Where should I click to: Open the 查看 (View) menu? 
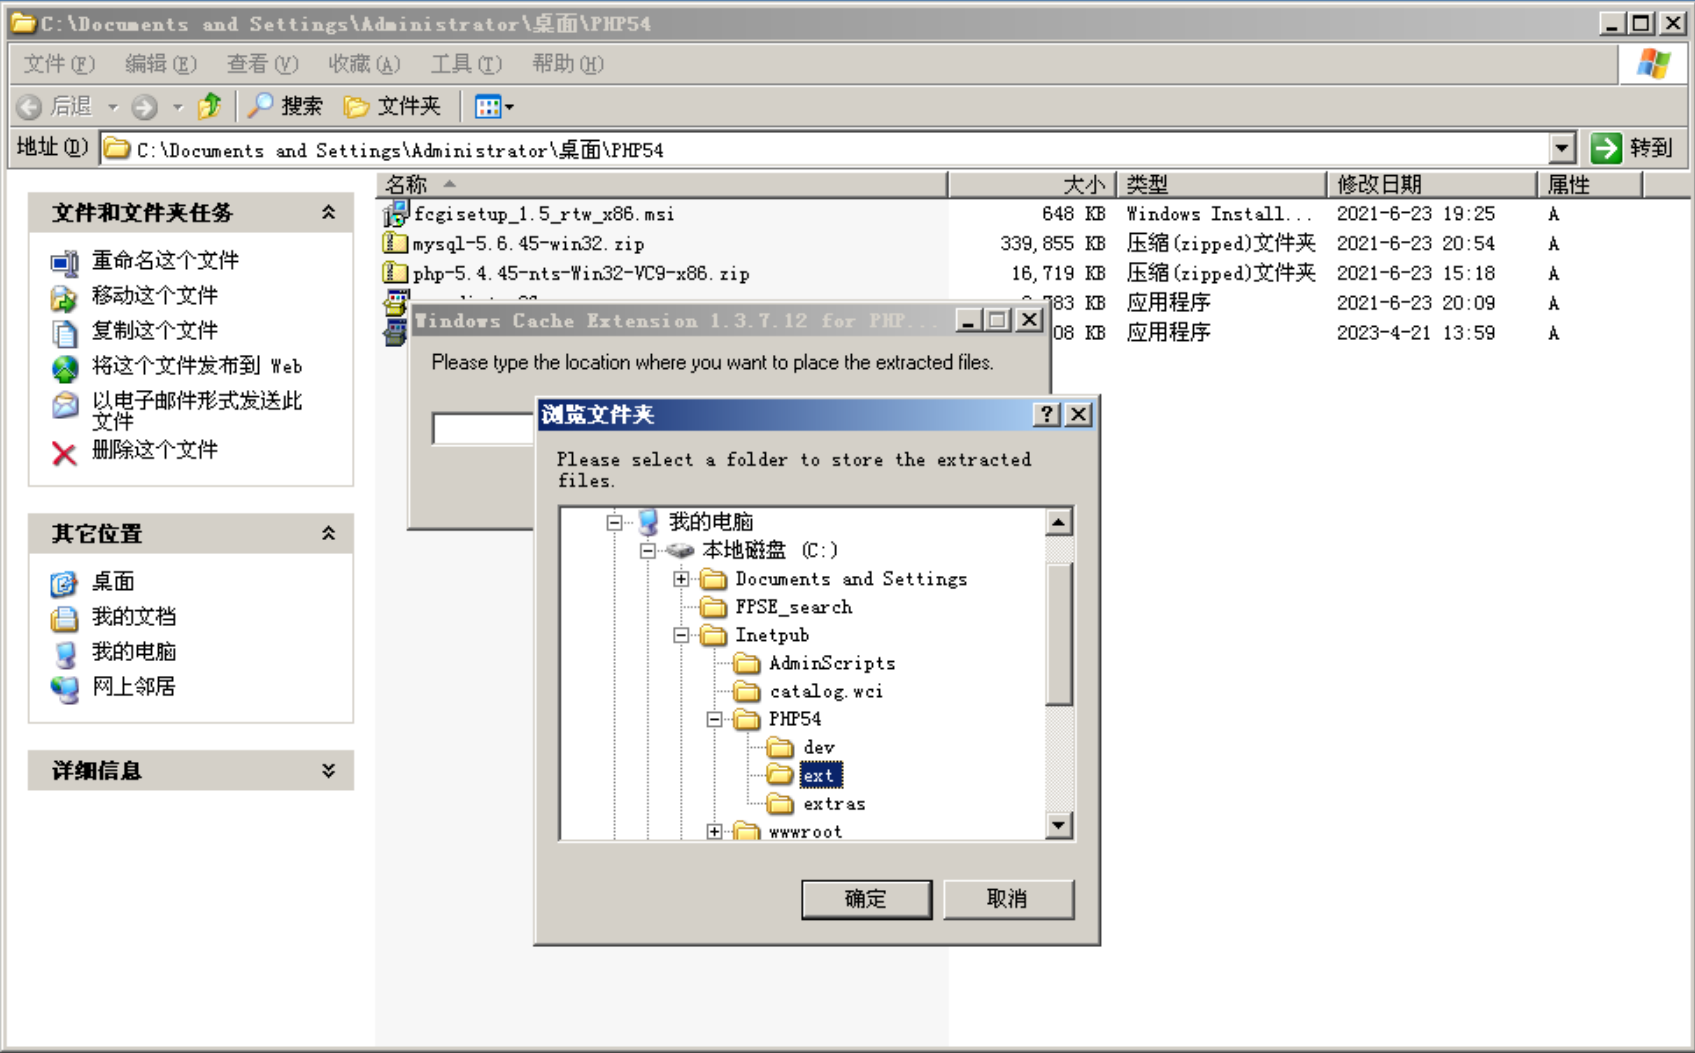[x=262, y=64]
